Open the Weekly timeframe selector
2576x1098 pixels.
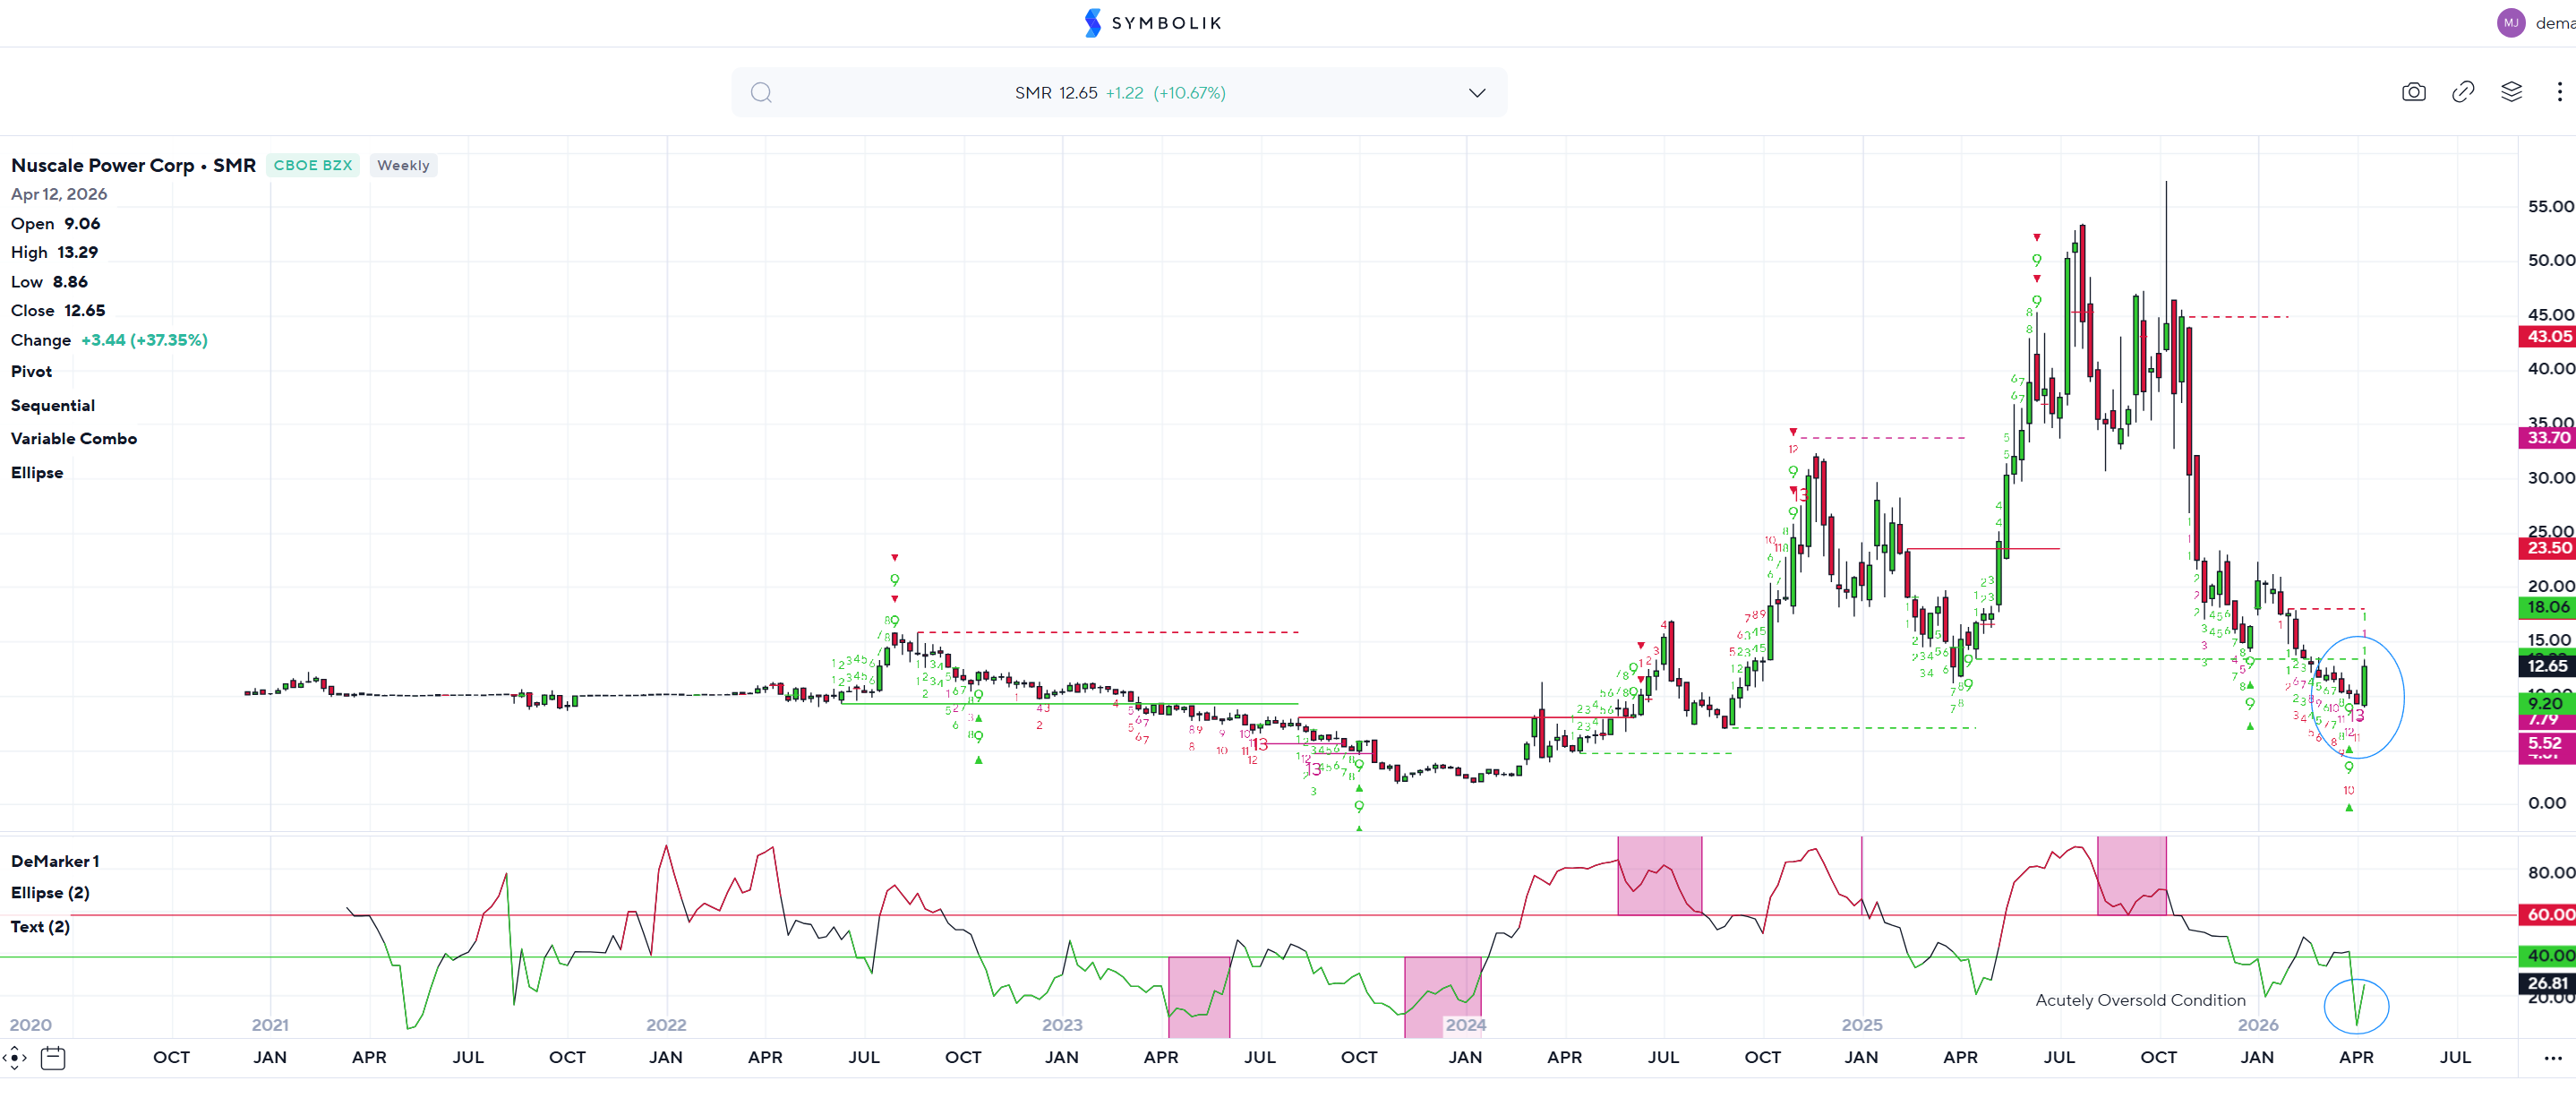coord(403,165)
